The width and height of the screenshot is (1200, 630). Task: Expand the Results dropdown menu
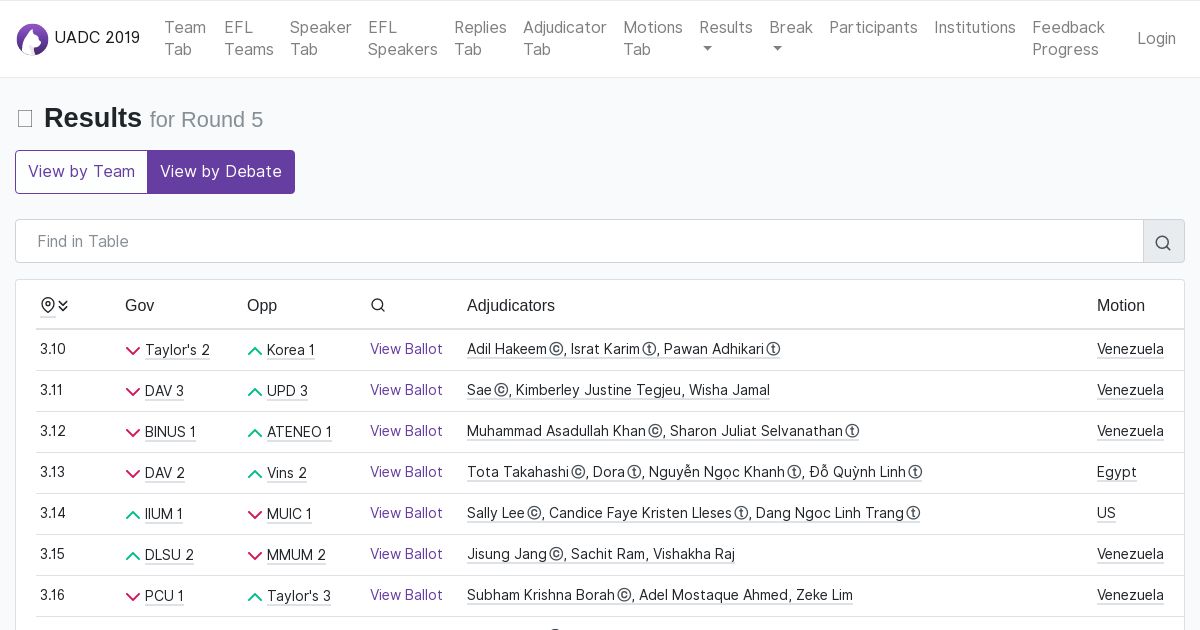coord(725,38)
